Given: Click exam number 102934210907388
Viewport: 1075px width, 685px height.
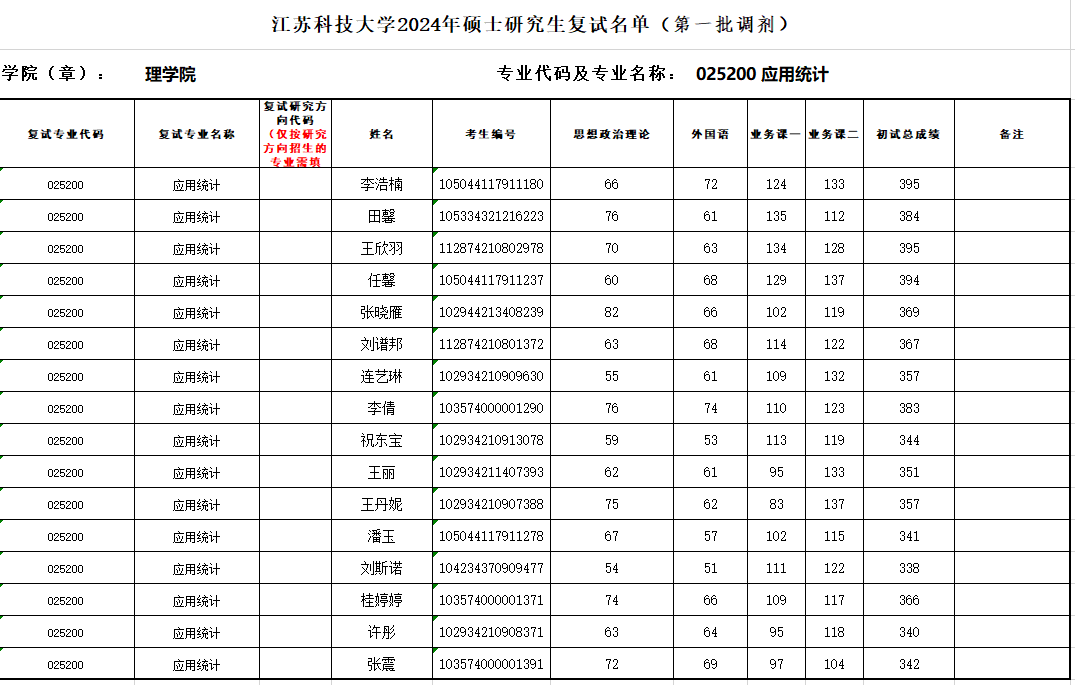Looking at the screenshot, I should (492, 505).
